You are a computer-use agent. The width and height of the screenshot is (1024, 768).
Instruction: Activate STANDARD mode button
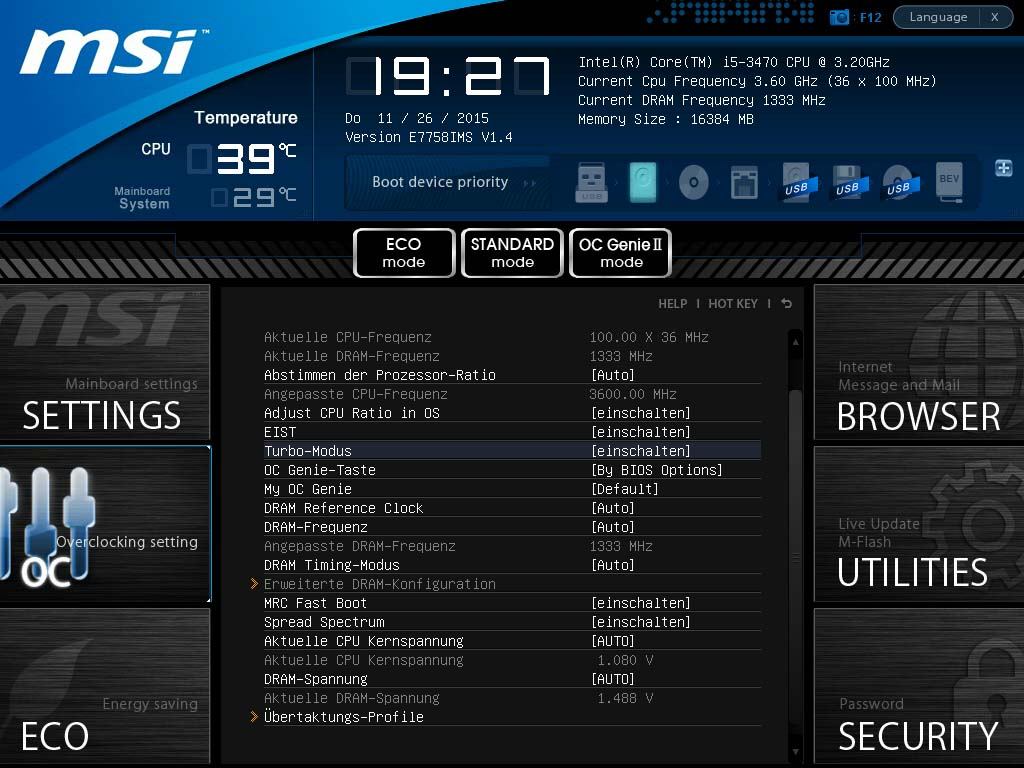[512, 253]
